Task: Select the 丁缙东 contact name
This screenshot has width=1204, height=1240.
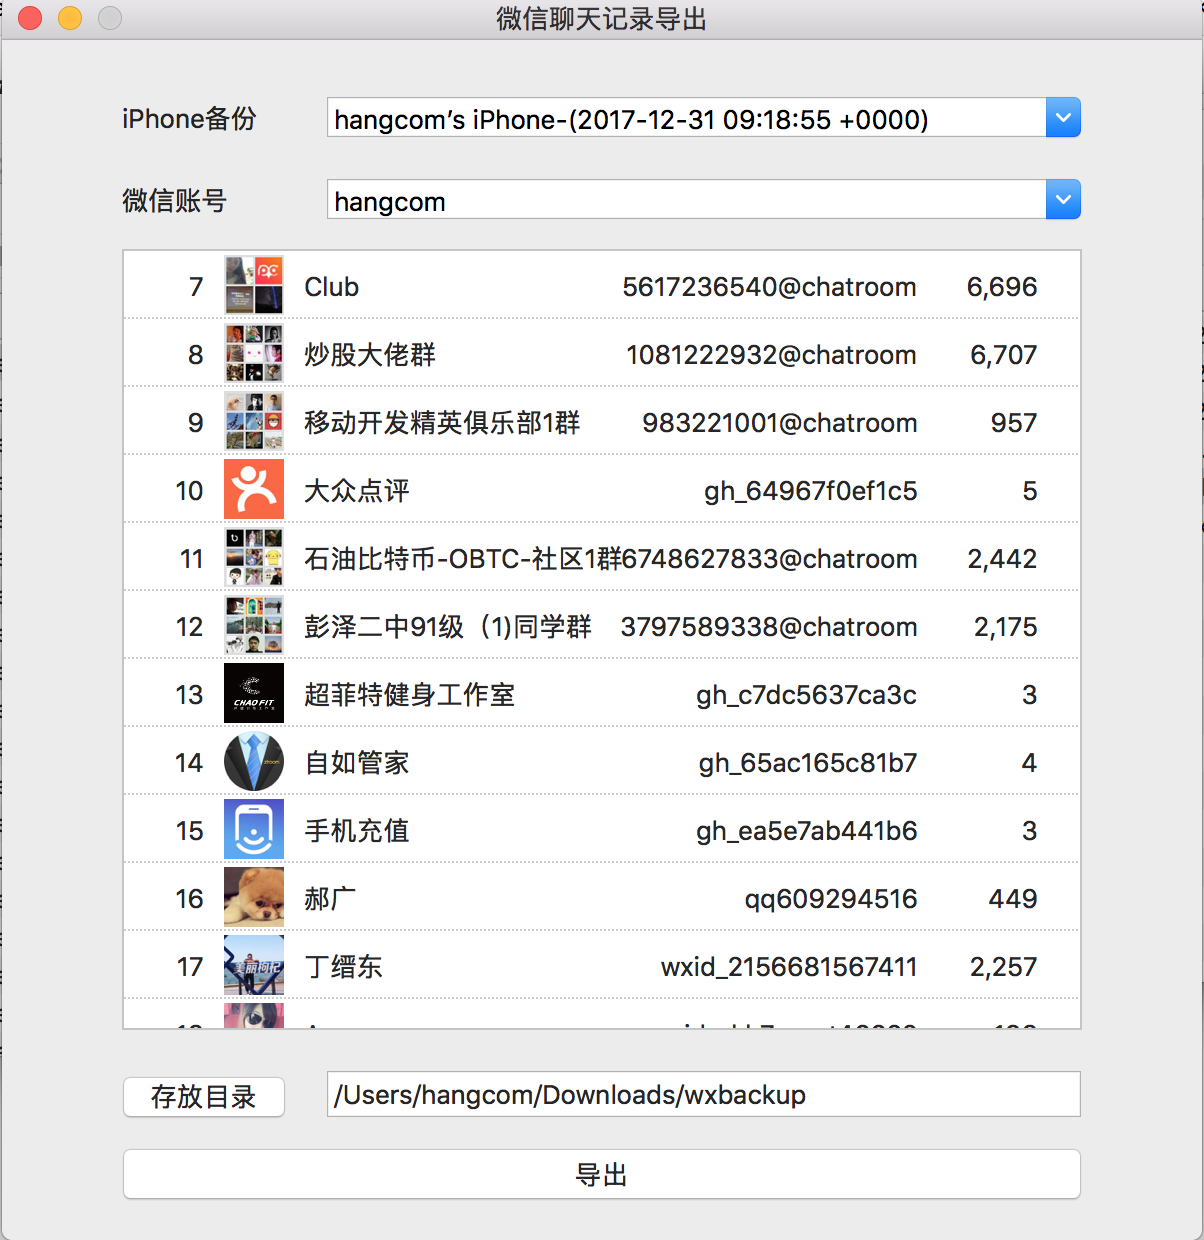Action: (x=343, y=967)
